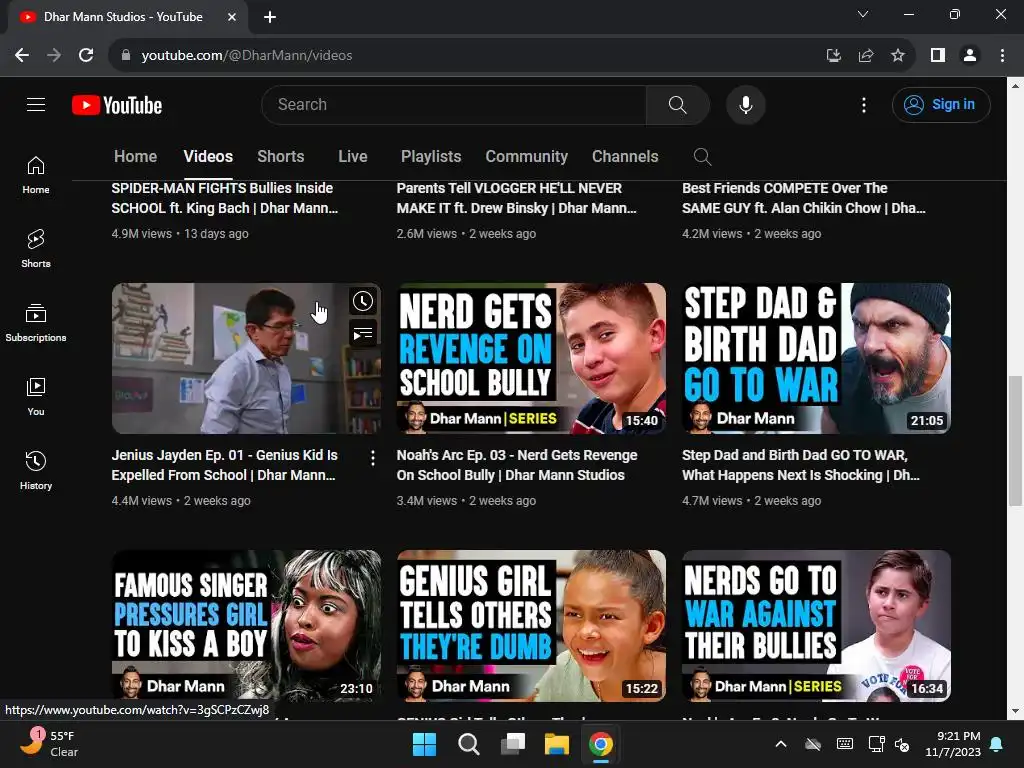Open File Explorer from taskbar

[x=557, y=744]
